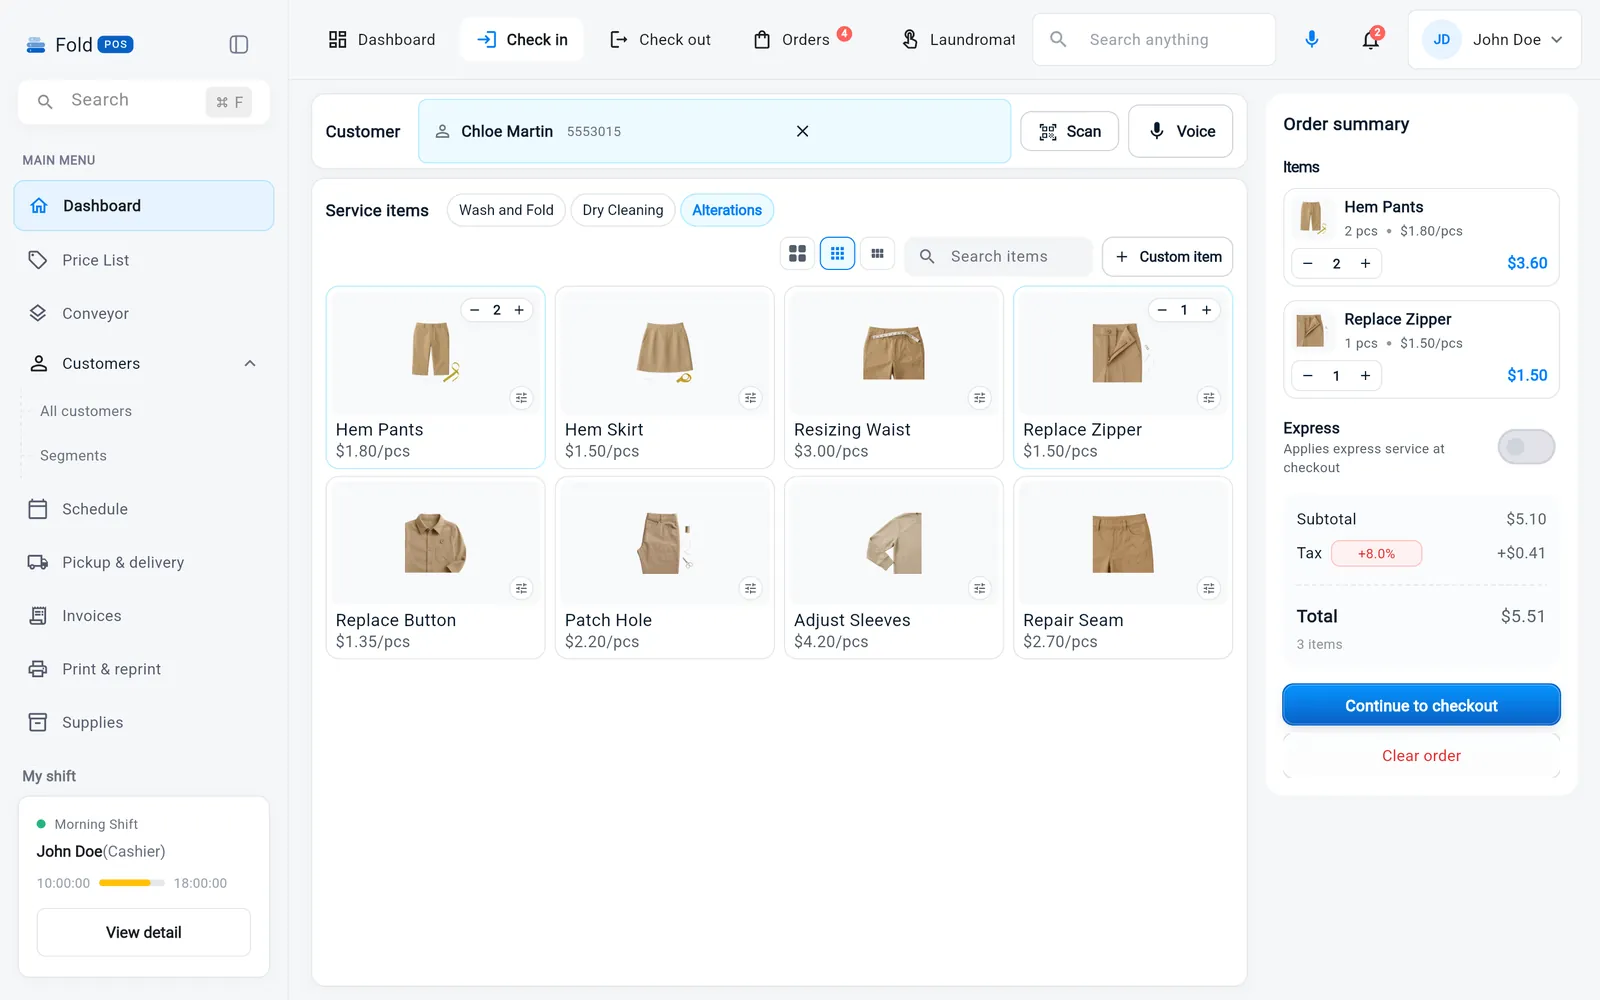The height and width of the screenshot is (1000, 1600).
Task: Click the shift progress bar
Action: [x=132, y=883]
